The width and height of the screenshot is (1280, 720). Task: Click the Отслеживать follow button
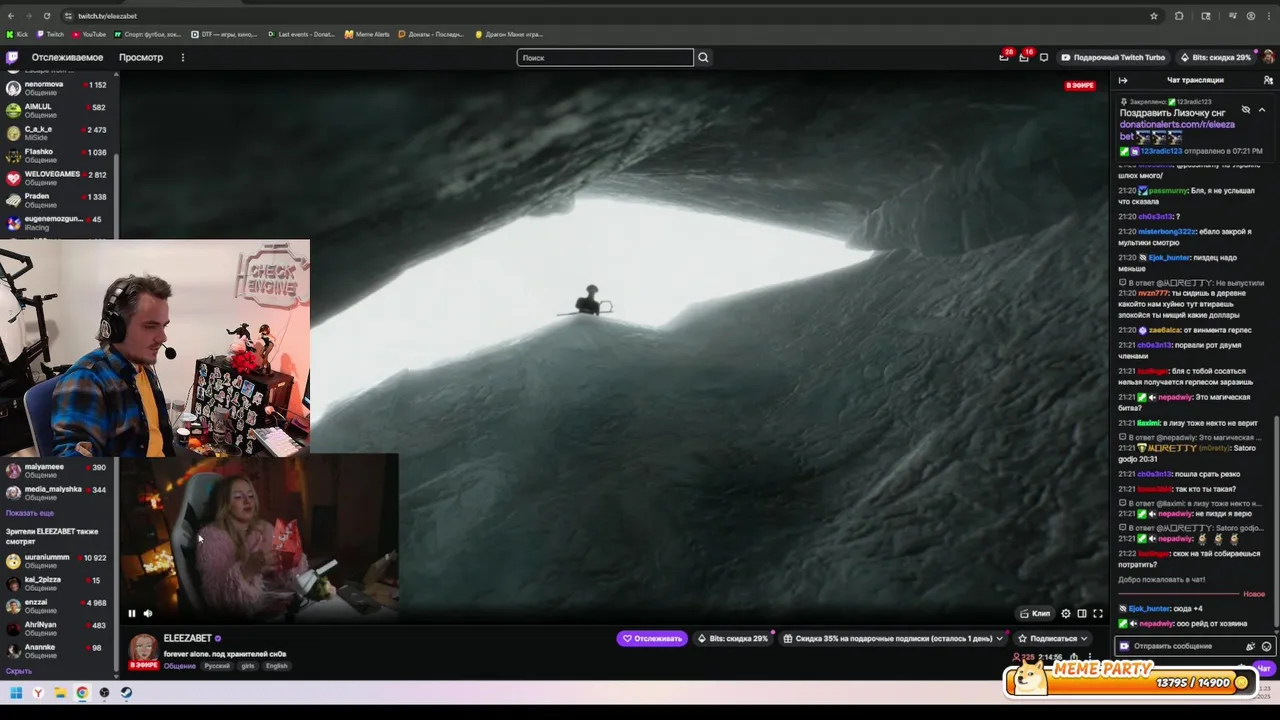tap(652, 638)
